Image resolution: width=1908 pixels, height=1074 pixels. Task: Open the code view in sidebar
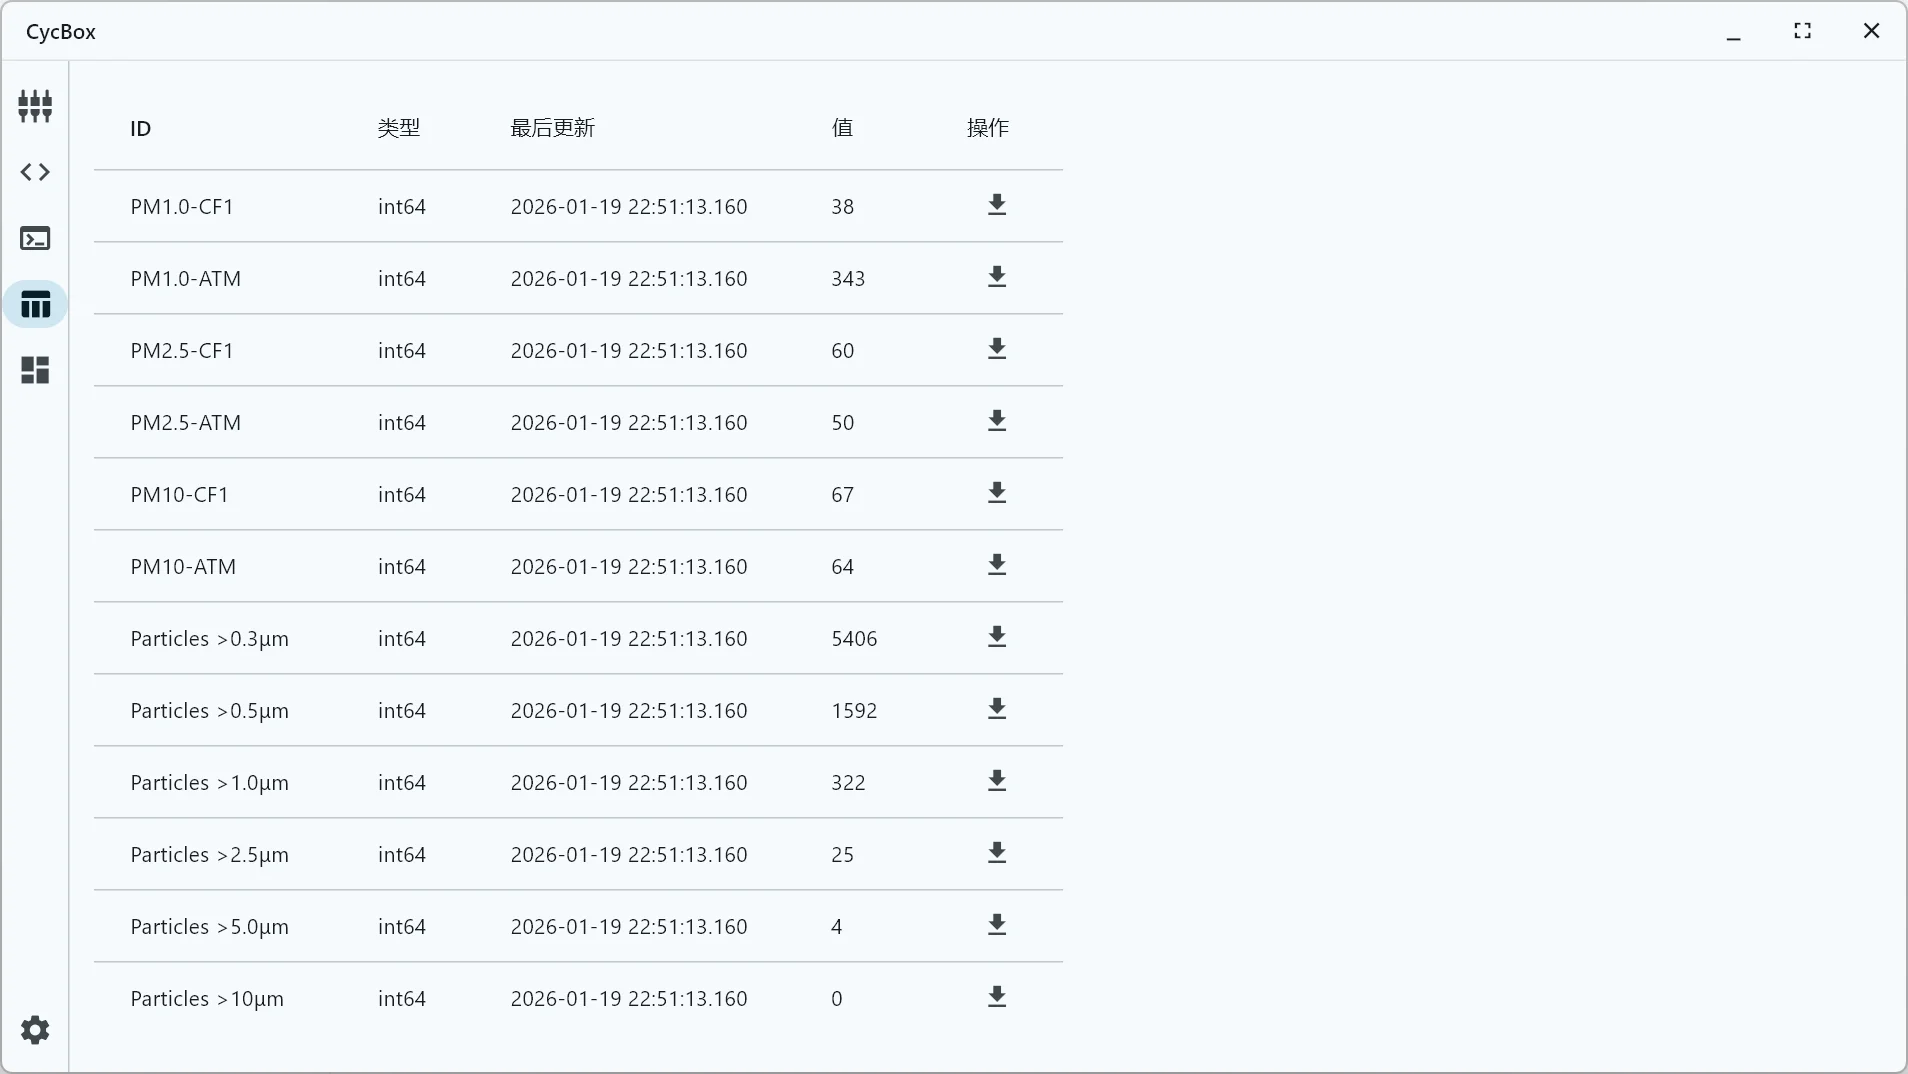pyautogui.click(x=35, y=172)
